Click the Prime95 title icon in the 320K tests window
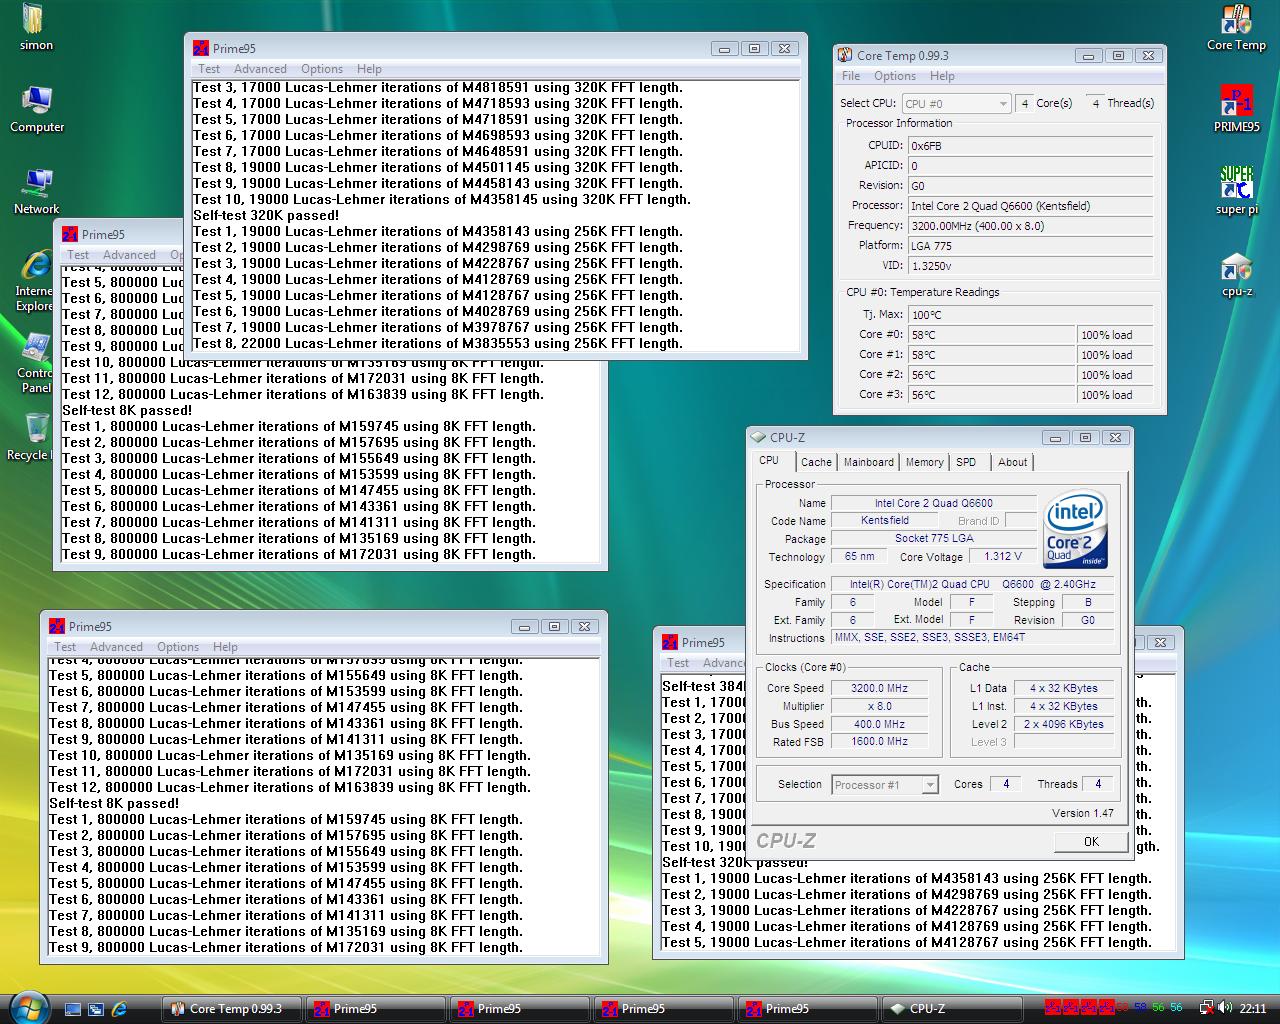 [x=201, y=48]
